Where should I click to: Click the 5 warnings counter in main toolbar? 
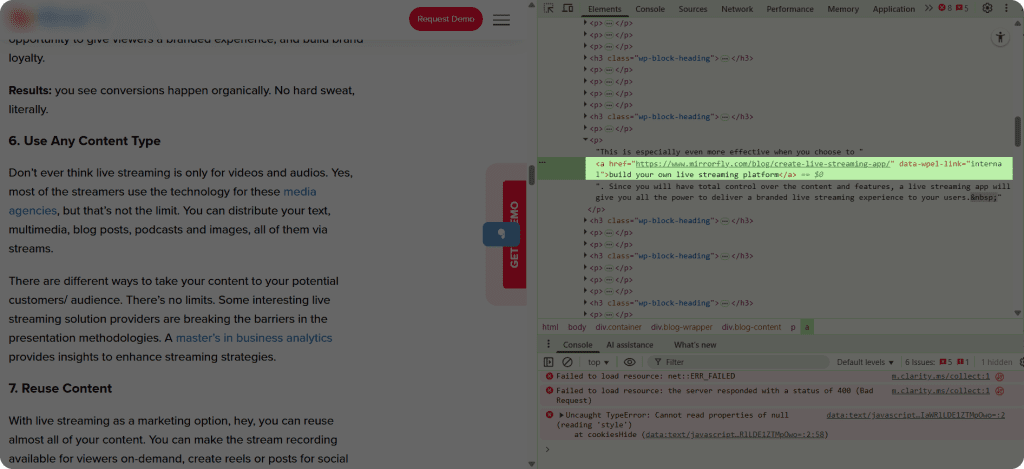962,8
